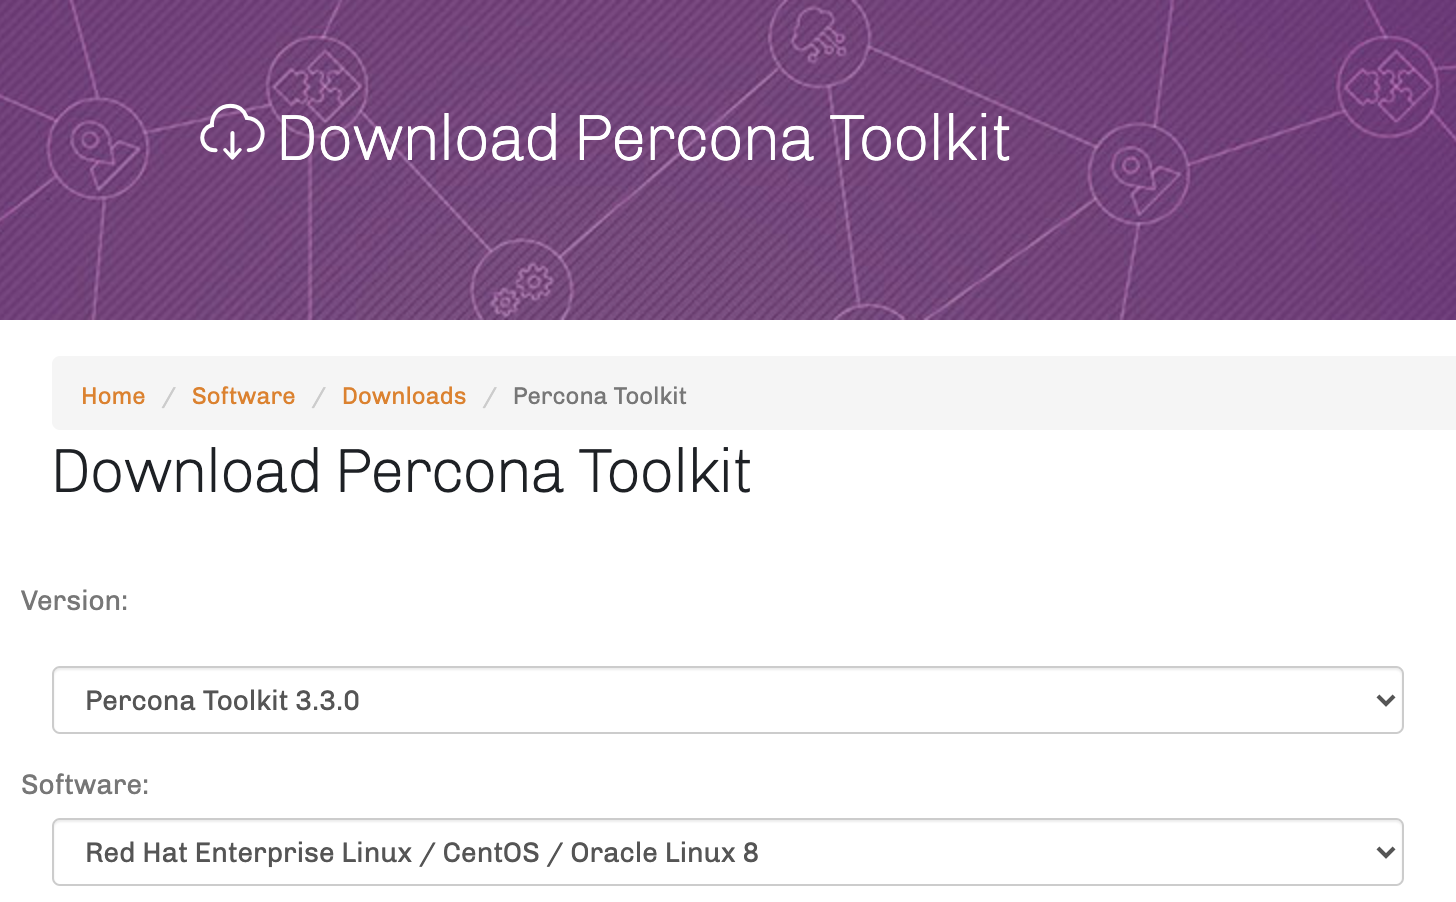Open the Software breadcrumb link
This screenshot has width=1456, height=902.
(243, 396)
